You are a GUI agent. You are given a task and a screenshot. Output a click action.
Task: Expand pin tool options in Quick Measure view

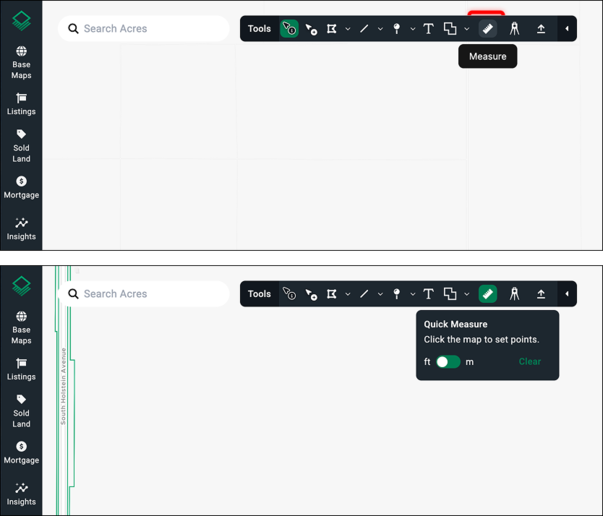click(x=413, y=294)
